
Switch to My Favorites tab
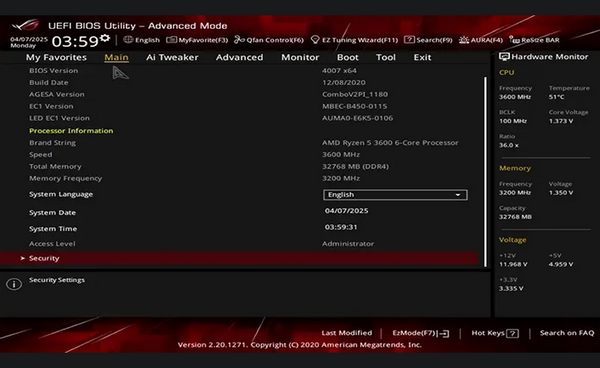click(x=56, y=57)
